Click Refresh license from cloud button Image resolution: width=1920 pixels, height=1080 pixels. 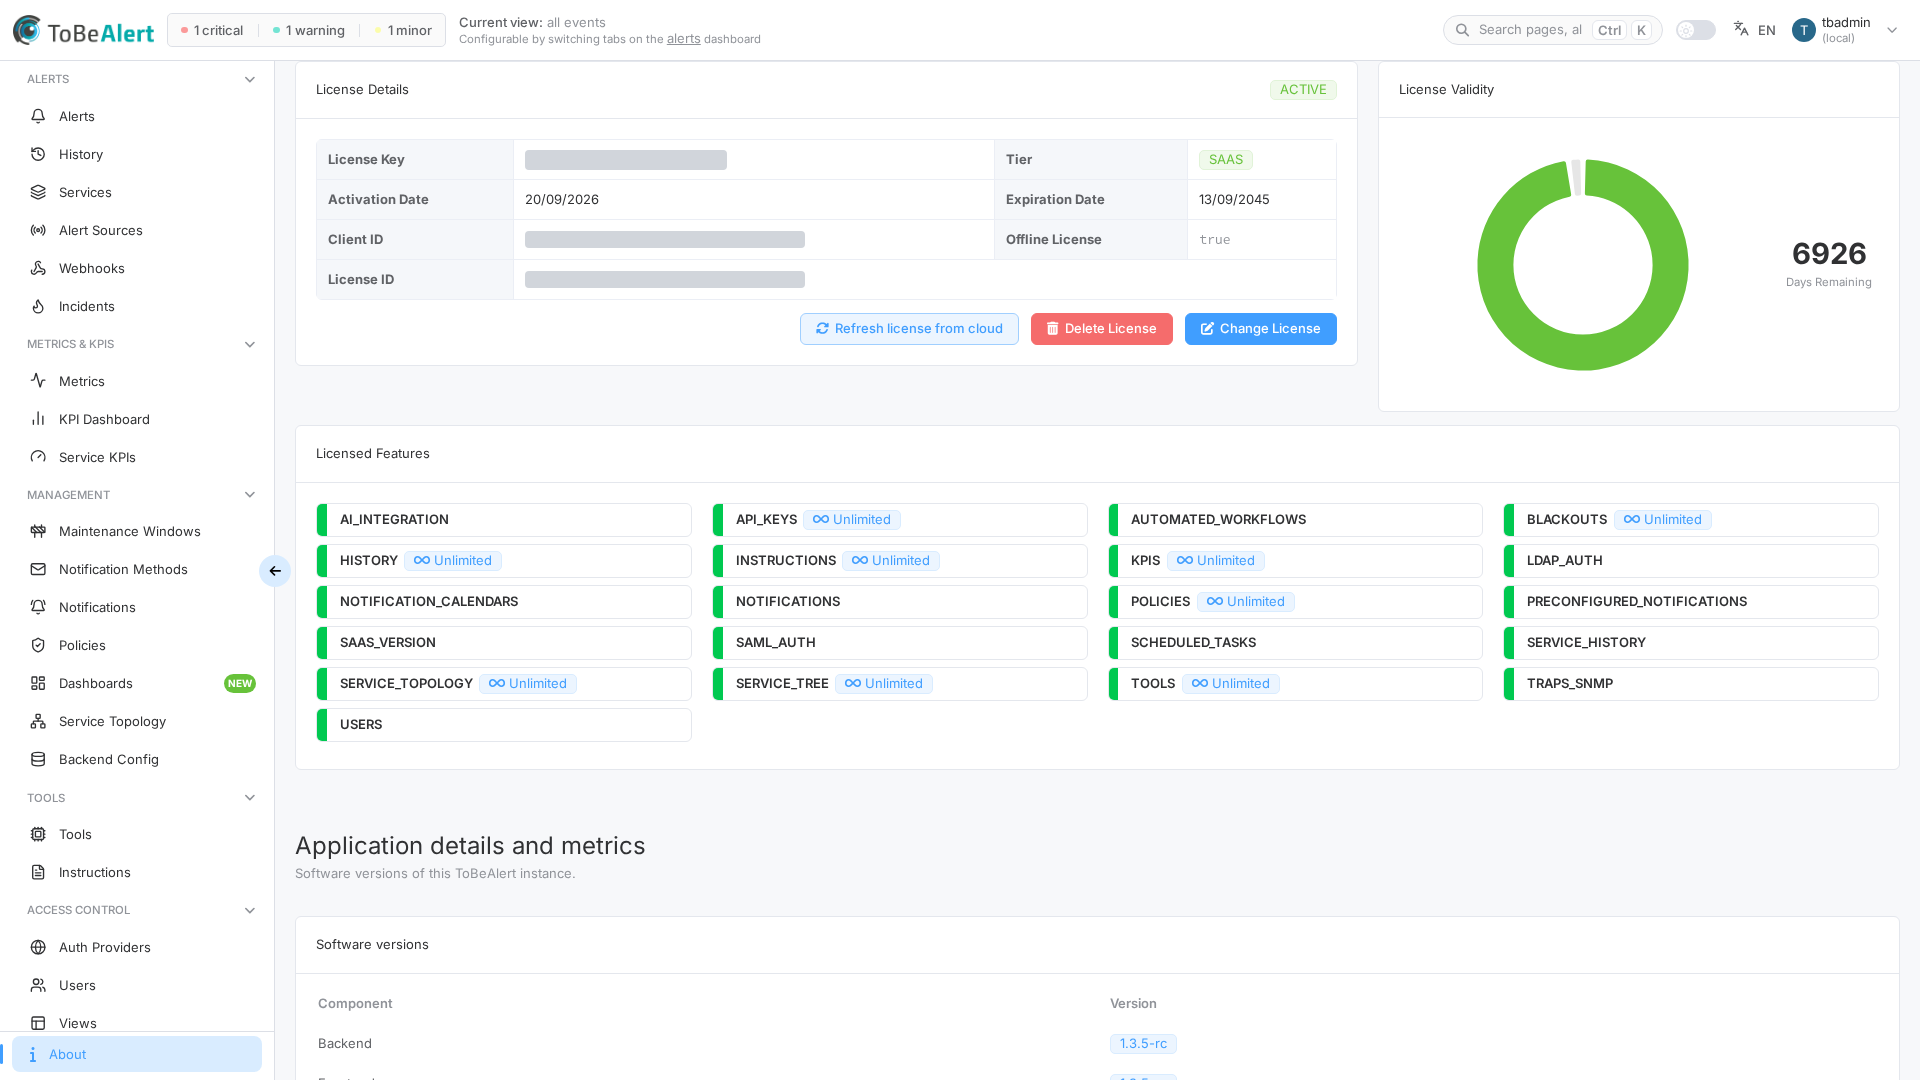point(909,329)
